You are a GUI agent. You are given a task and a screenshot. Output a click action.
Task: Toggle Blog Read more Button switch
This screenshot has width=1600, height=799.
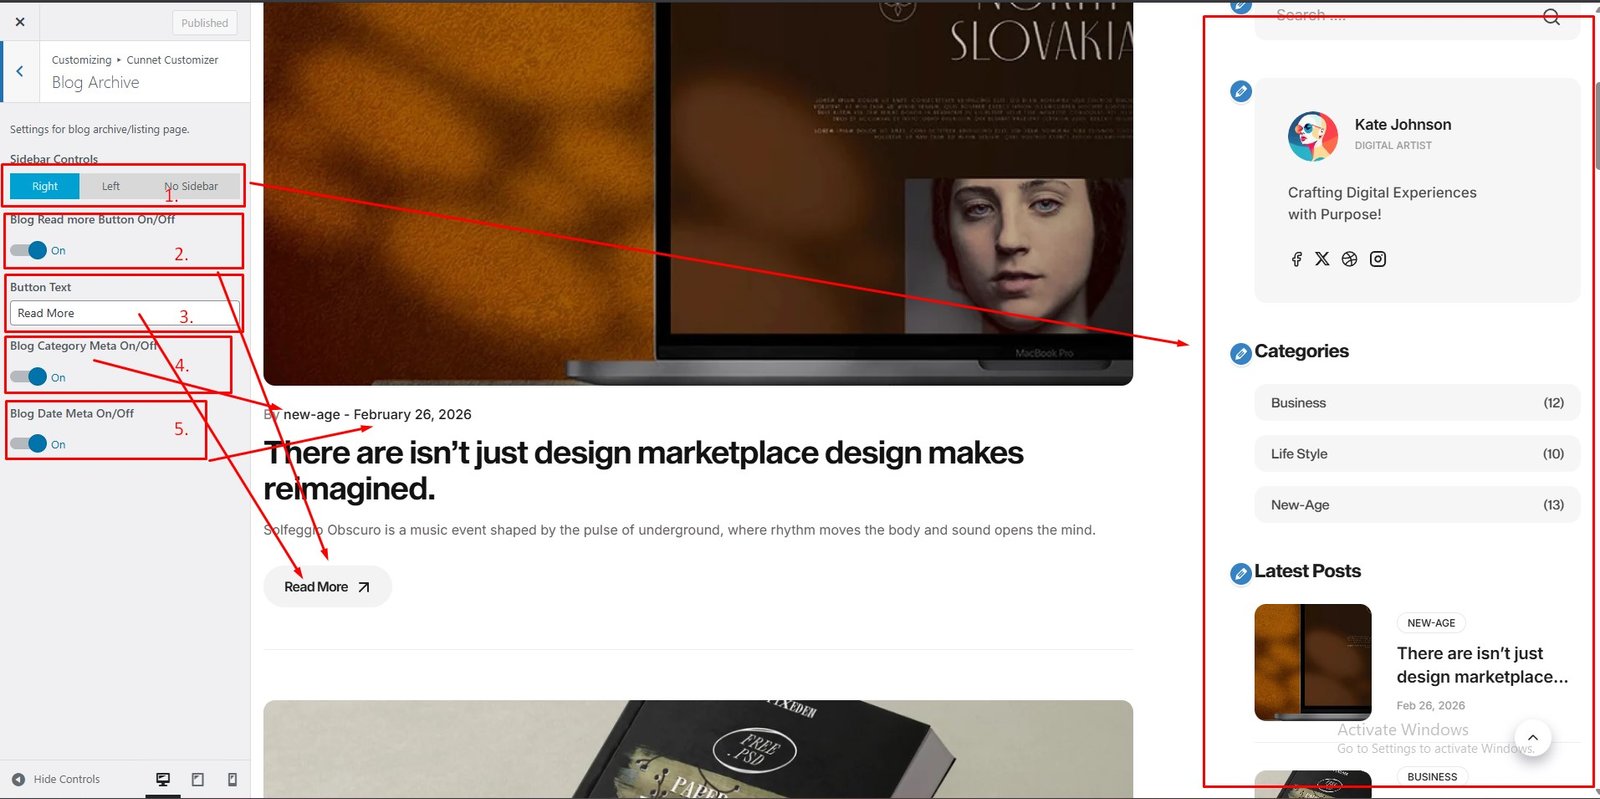pos(29,250)
